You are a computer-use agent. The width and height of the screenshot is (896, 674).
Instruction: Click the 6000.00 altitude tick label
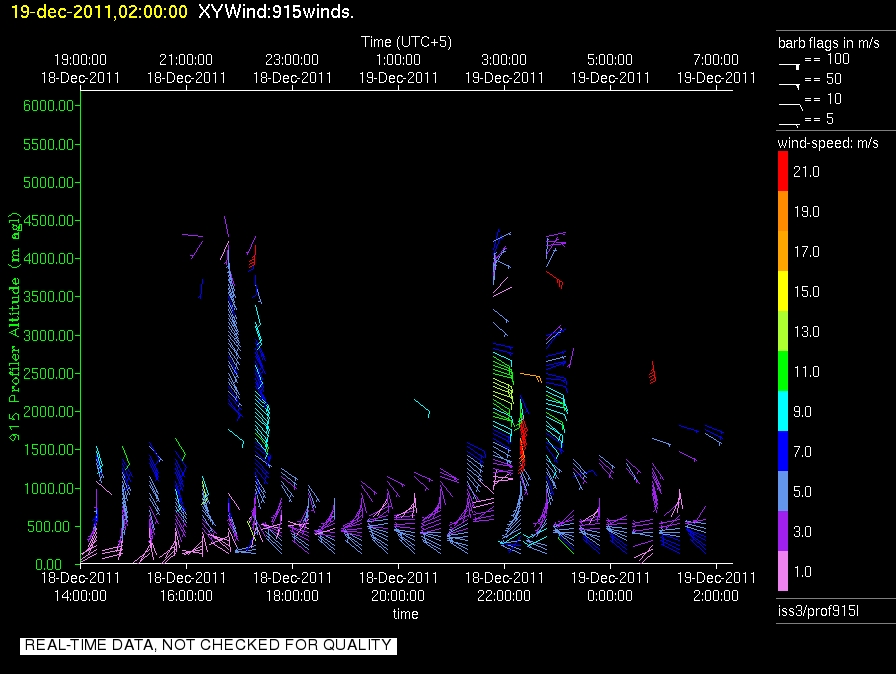49,106
